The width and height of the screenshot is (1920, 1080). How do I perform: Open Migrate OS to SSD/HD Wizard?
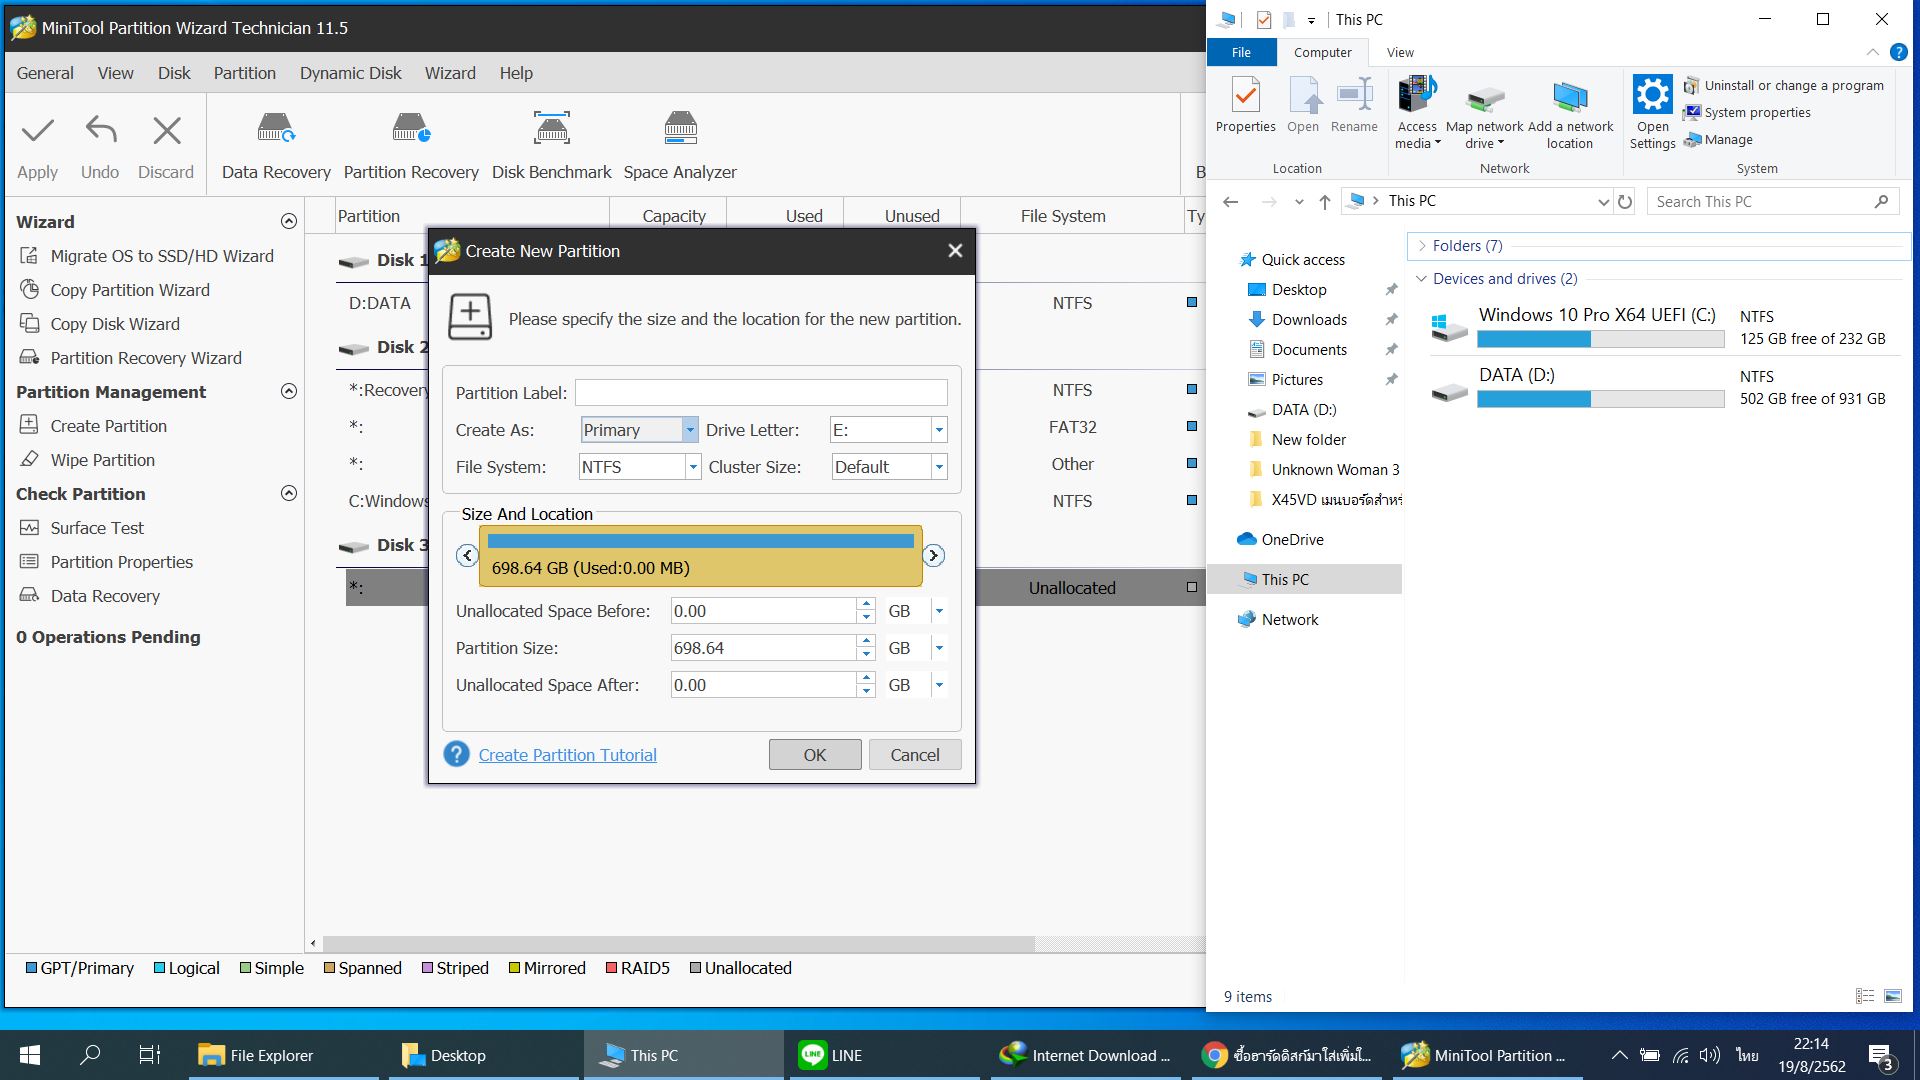(161, 256)
